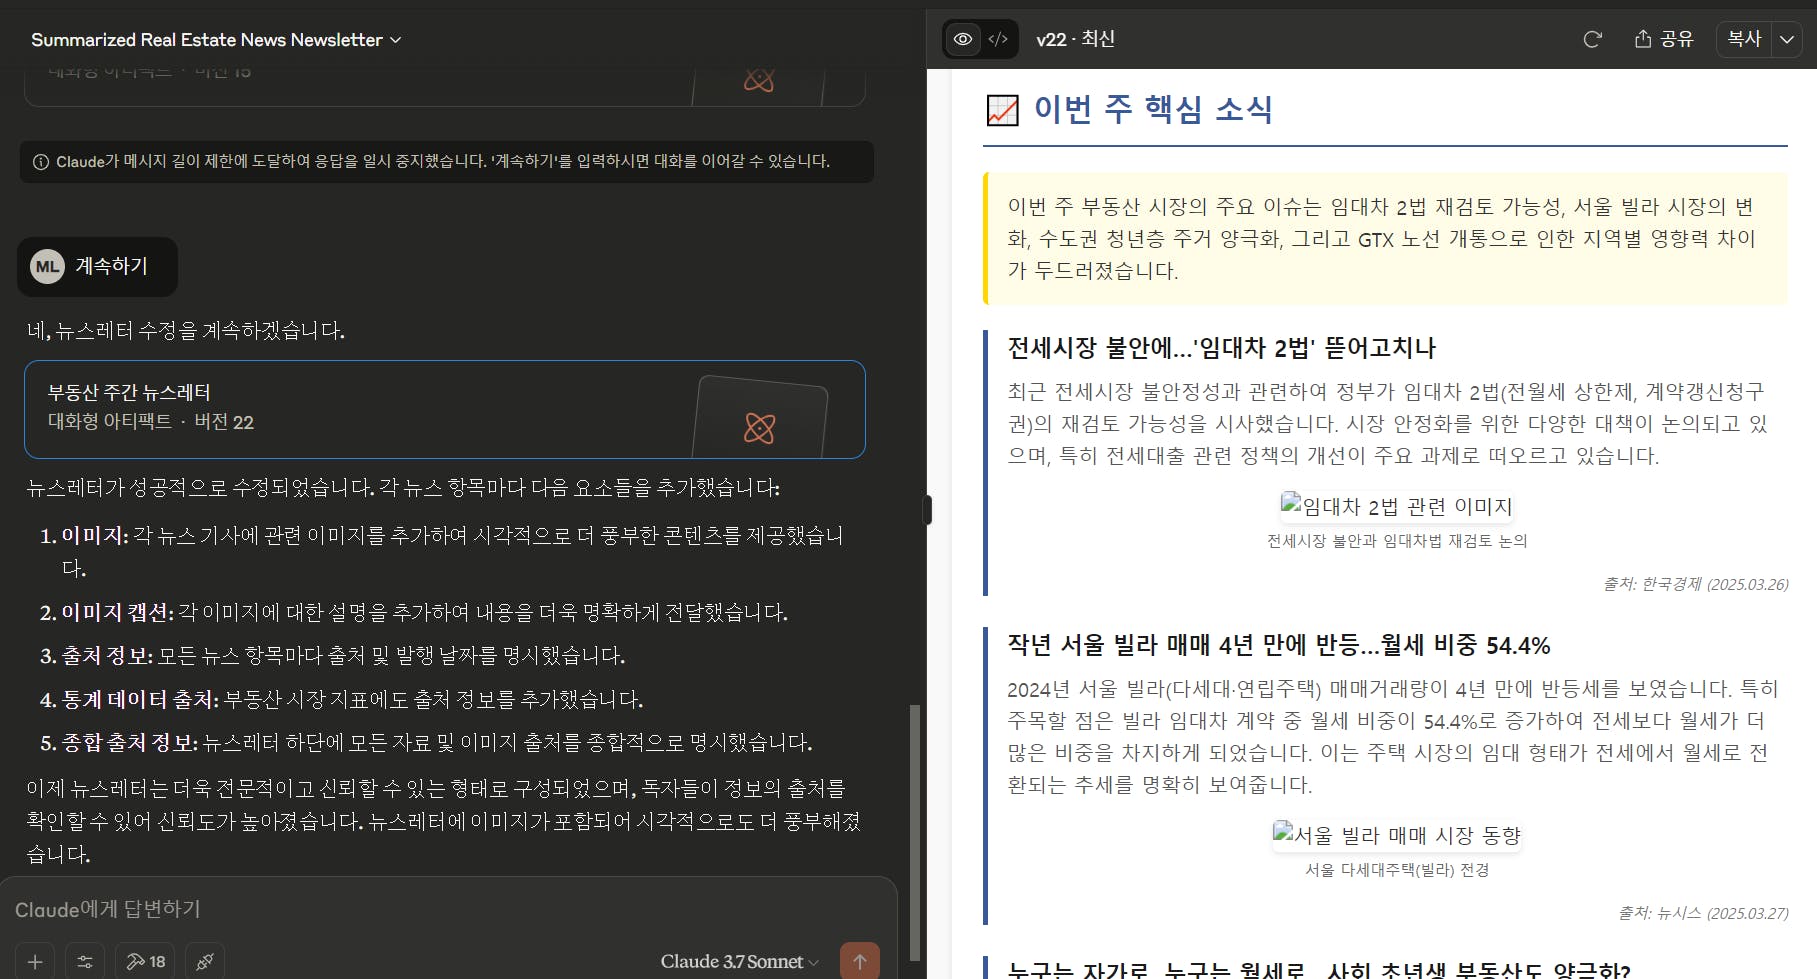Click the reply text 네, 뉴스레터 수정을 계속하겠습니다.
Image resolution: width=1817 pixels, height=979 pixels.
[186, 331]
